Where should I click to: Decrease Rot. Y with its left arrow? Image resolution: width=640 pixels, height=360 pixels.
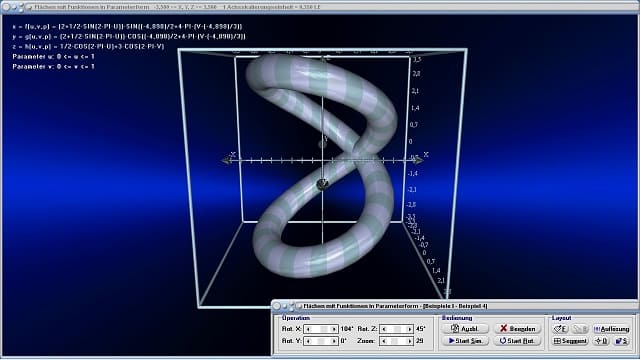tap(308, 341)
